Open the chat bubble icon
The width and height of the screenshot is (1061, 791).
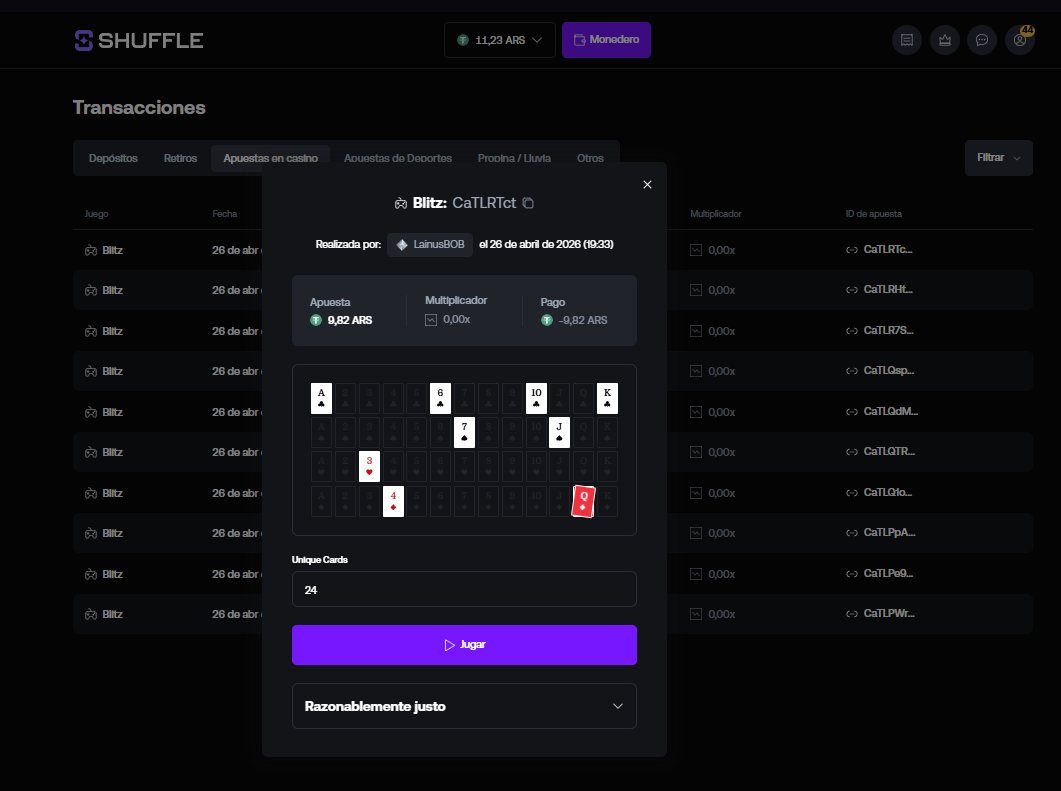tap(982, 40)
